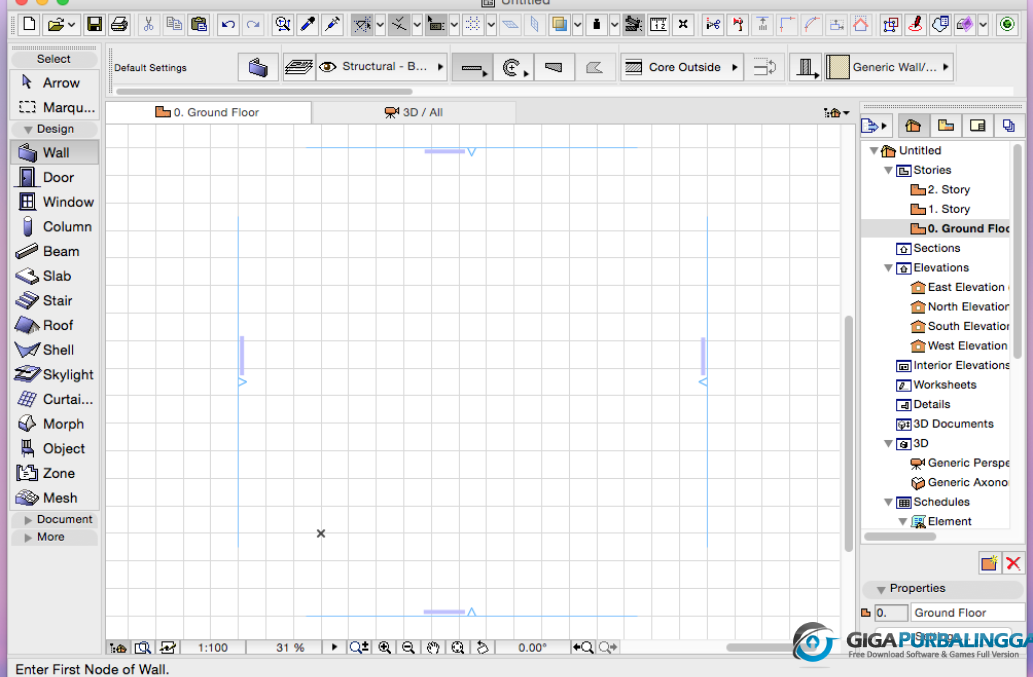Select the Mesh tool
This screenshot has width=1033, height=677.
click(55, 498)
